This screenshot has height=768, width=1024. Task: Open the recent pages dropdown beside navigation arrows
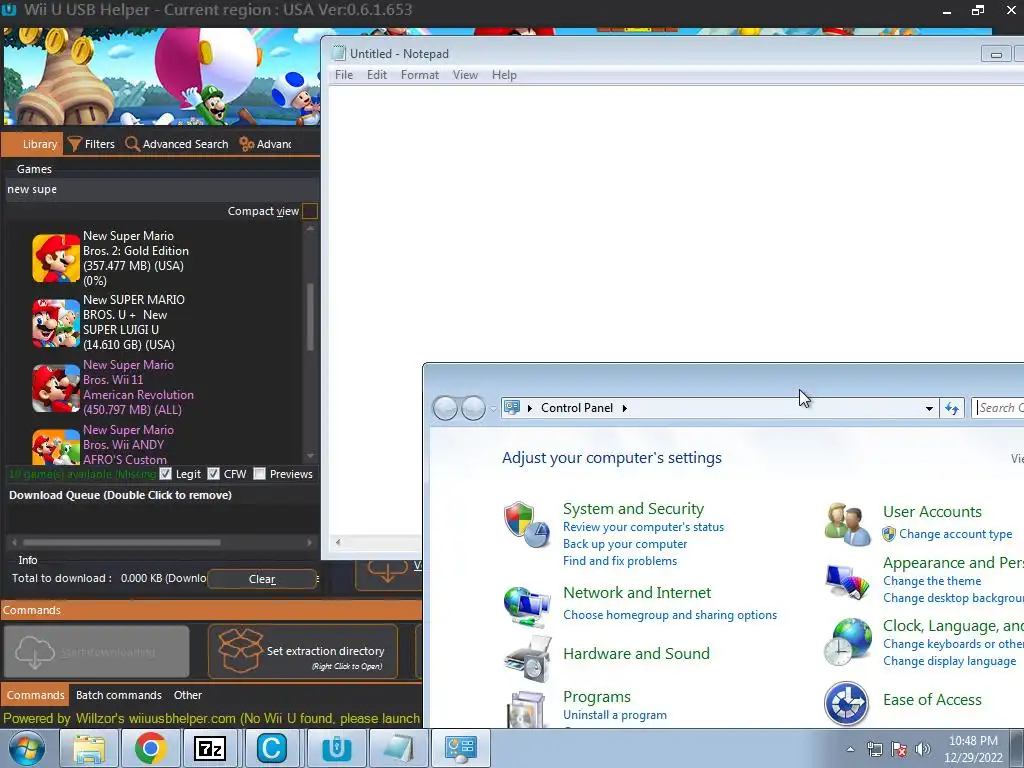492,409
